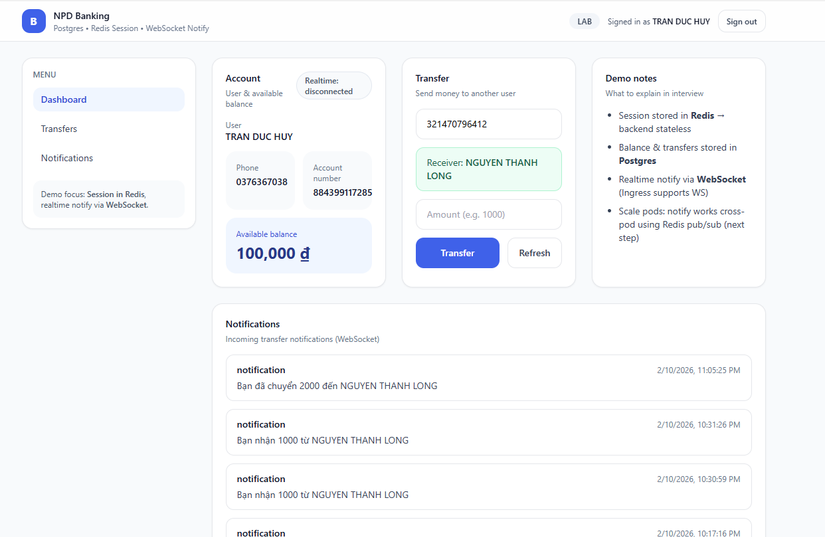Click the Realtime: disconnected status badge

(x=334, y=86)
